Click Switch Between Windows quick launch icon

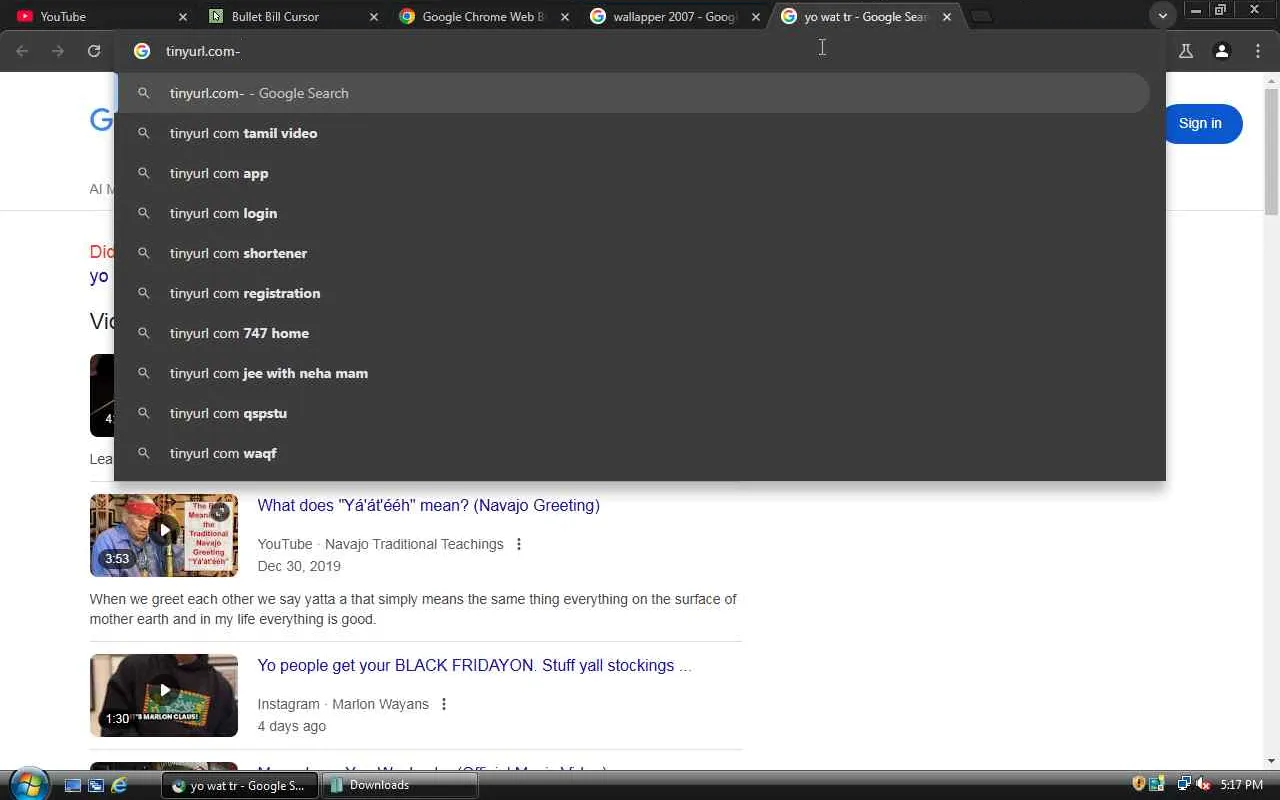coord(96,785)
